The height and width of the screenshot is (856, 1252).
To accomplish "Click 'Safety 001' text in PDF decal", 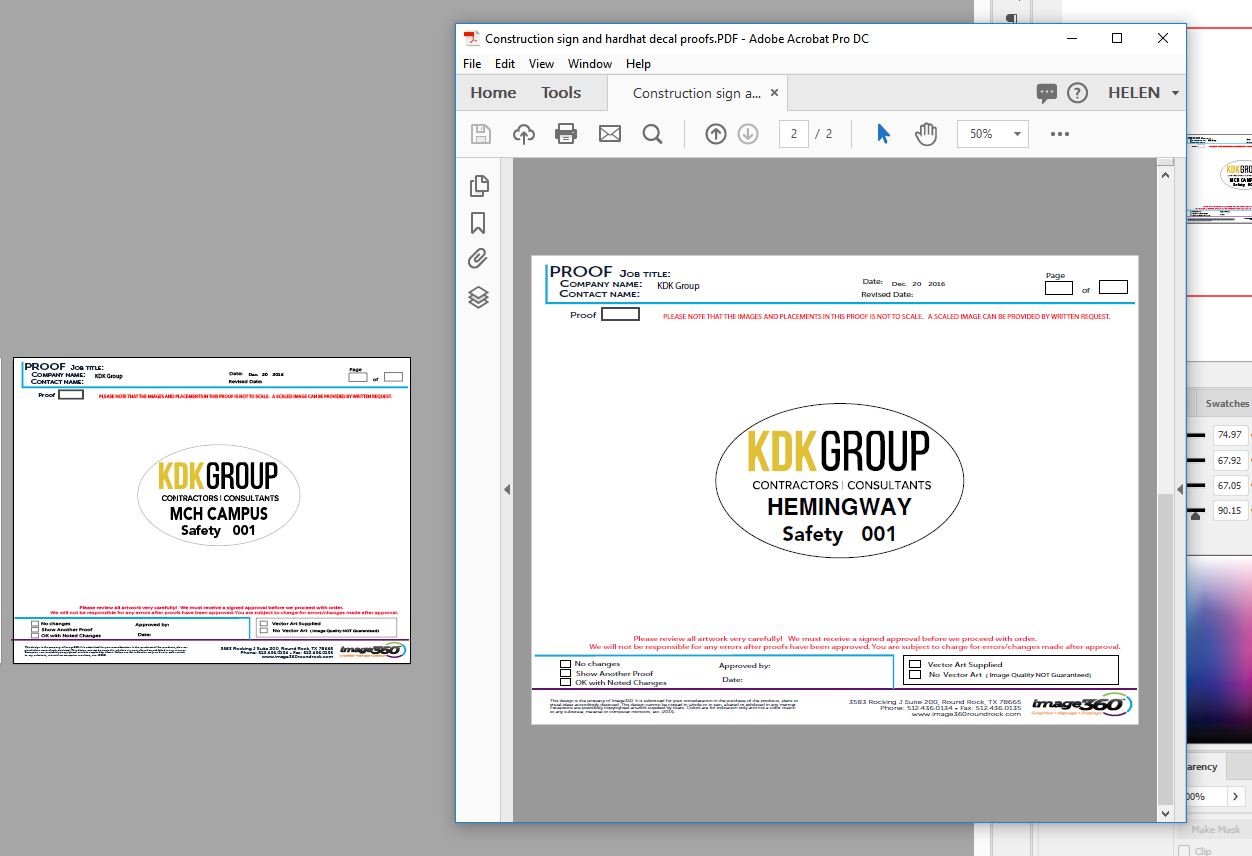I will (839, 534).
